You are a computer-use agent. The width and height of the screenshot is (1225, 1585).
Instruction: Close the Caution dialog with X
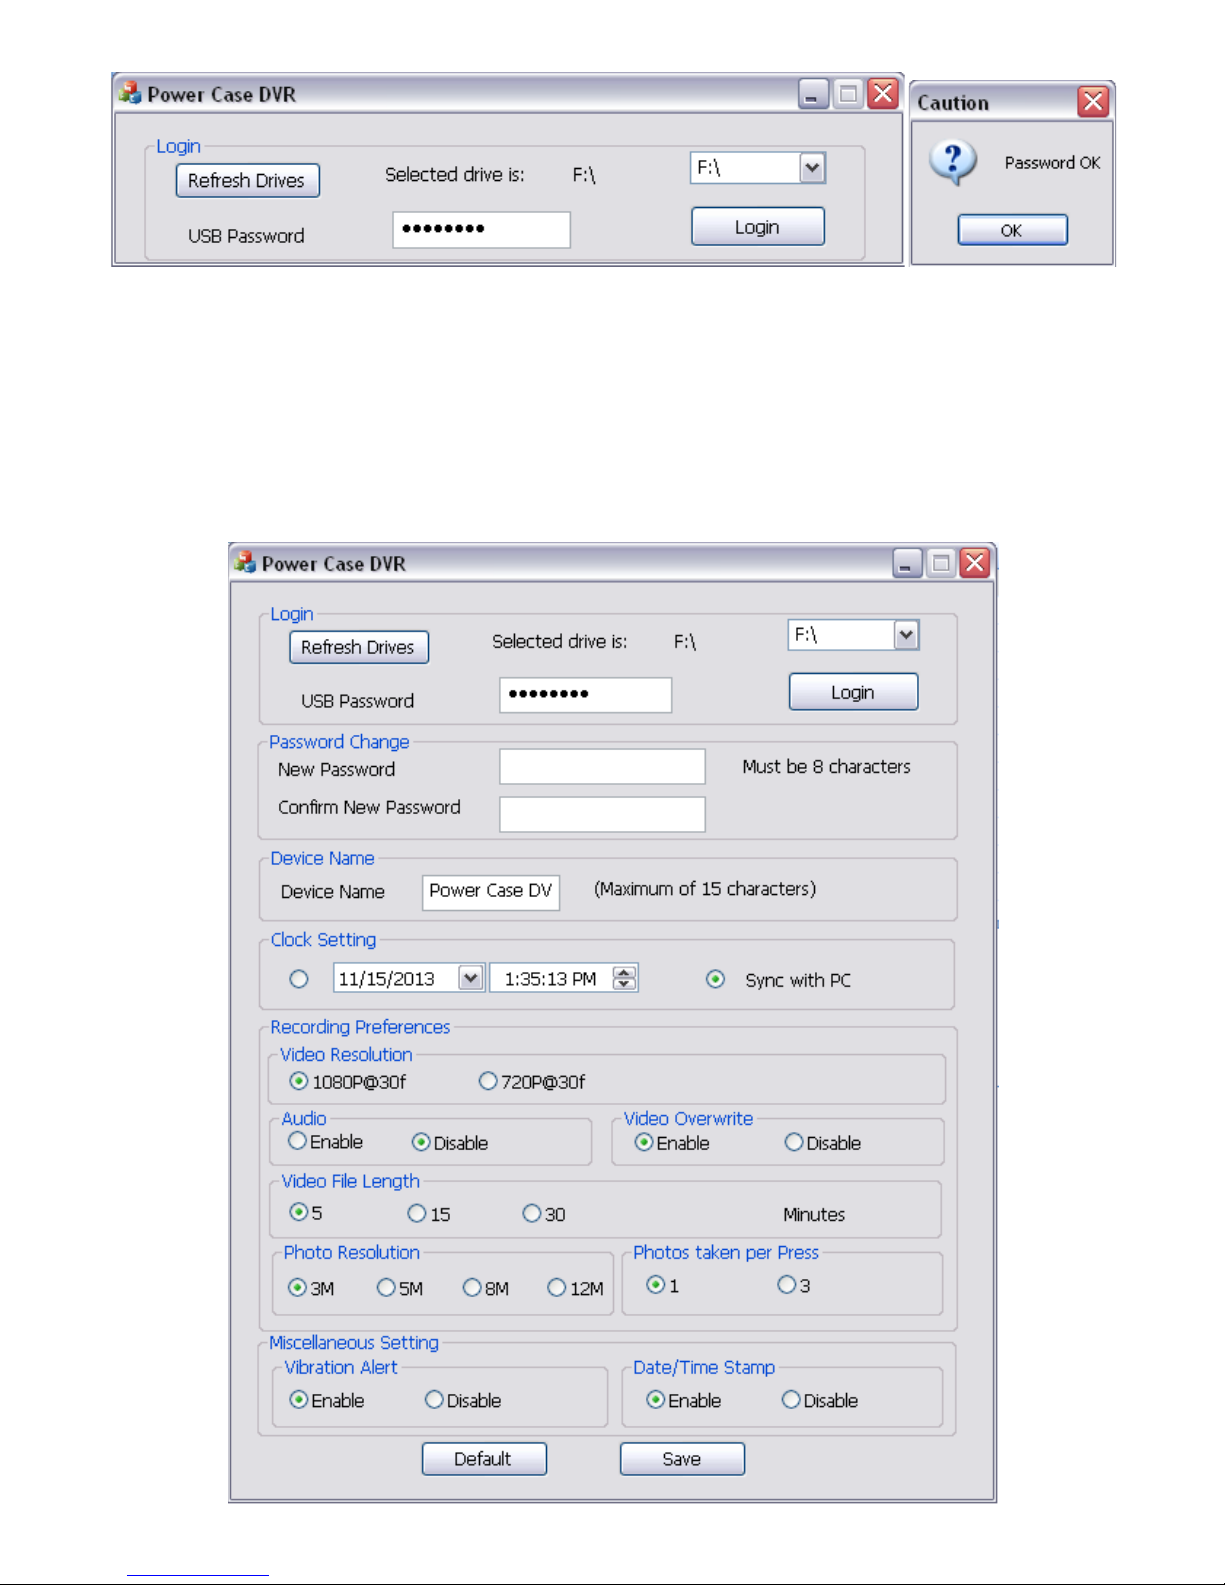click(x=1093, y=101)
